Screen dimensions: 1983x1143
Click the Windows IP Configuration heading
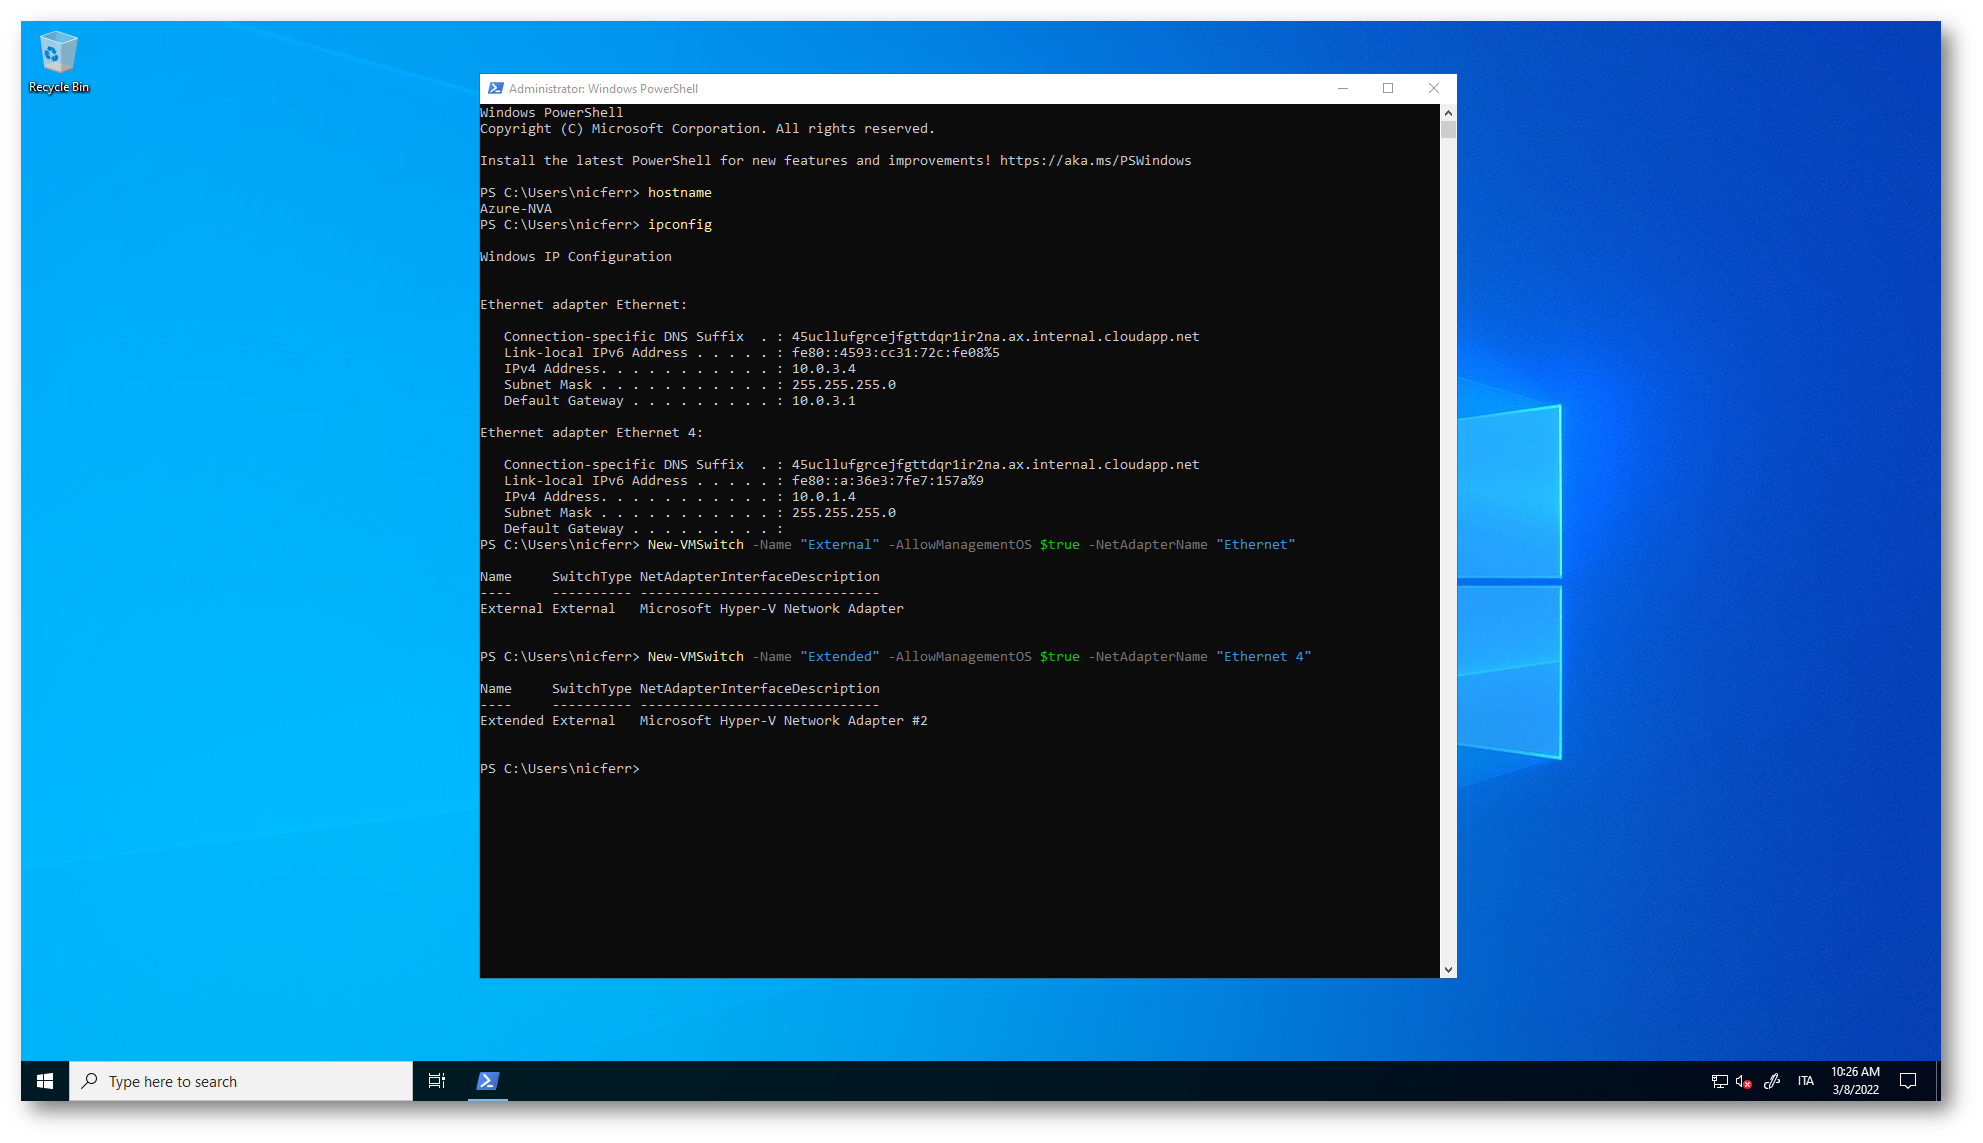576,257
